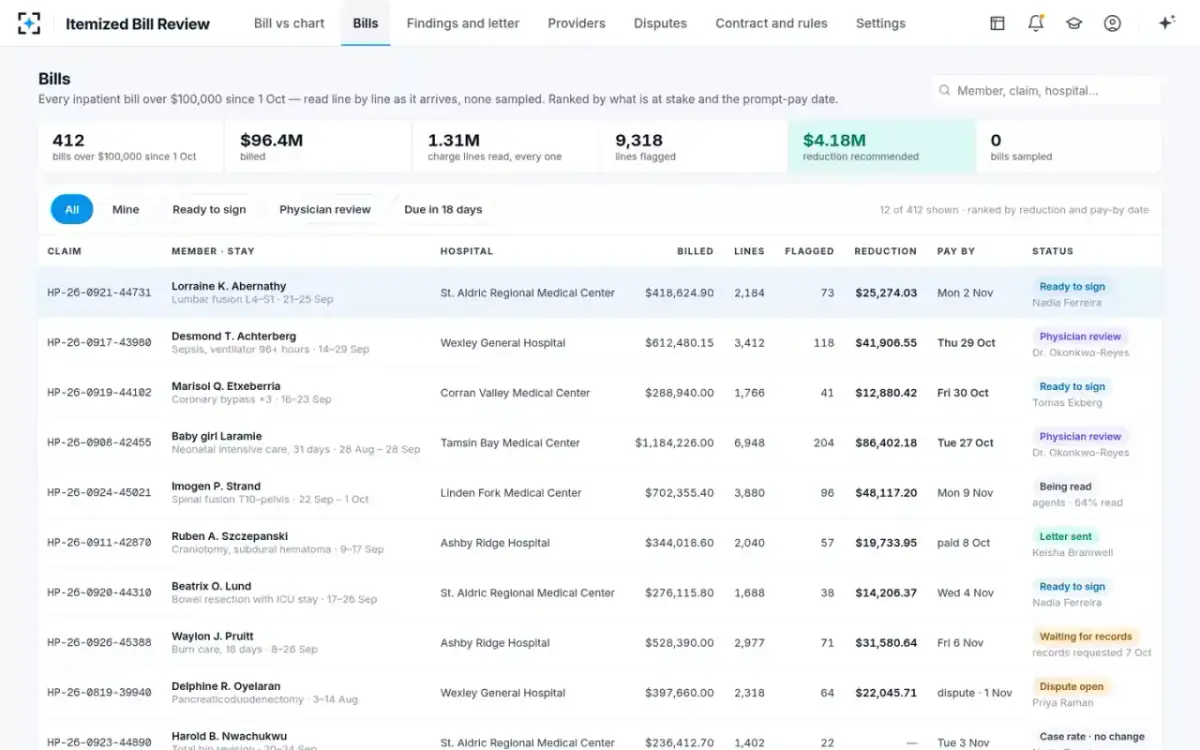
Task: Click Ready to sign badge for Etxeberria
Action: (x=1072, y=386)
